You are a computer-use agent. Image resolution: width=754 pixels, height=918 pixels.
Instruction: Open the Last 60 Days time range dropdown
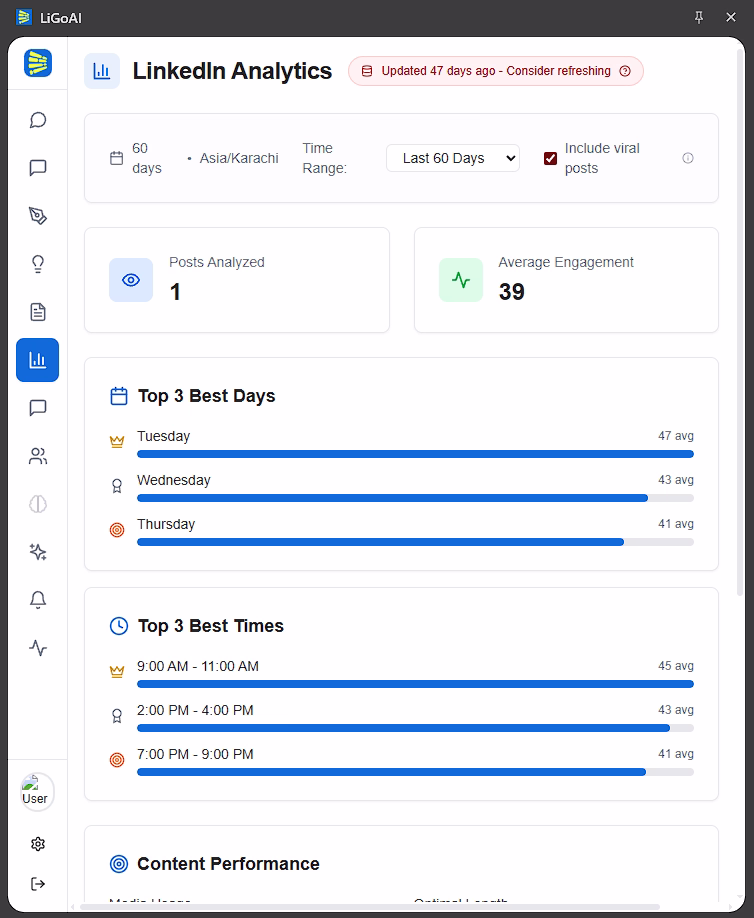(x=453, y=158)
